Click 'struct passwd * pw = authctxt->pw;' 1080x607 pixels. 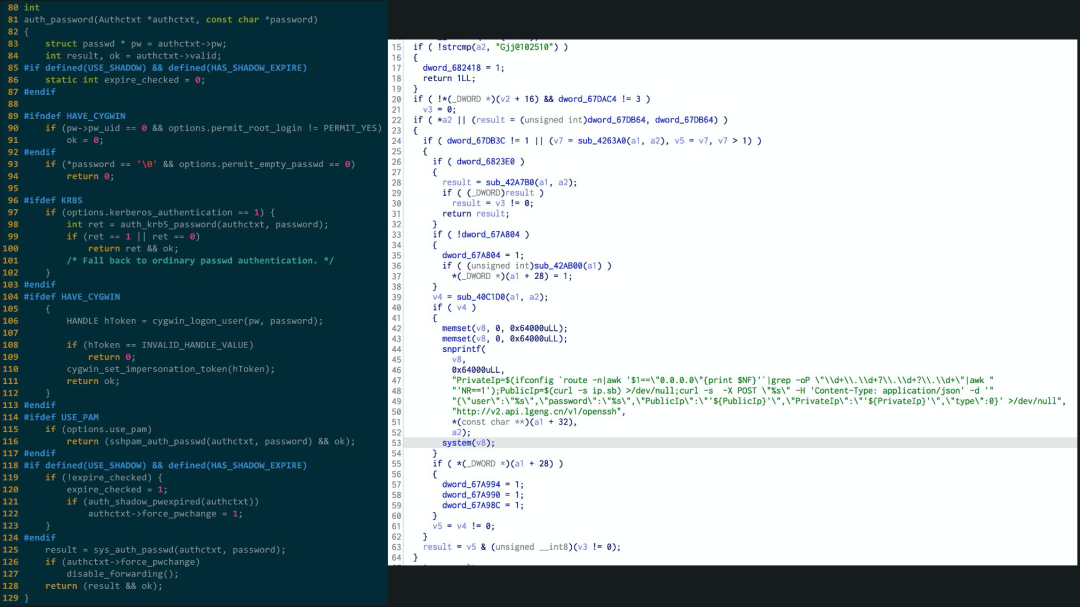coord(136,43)
